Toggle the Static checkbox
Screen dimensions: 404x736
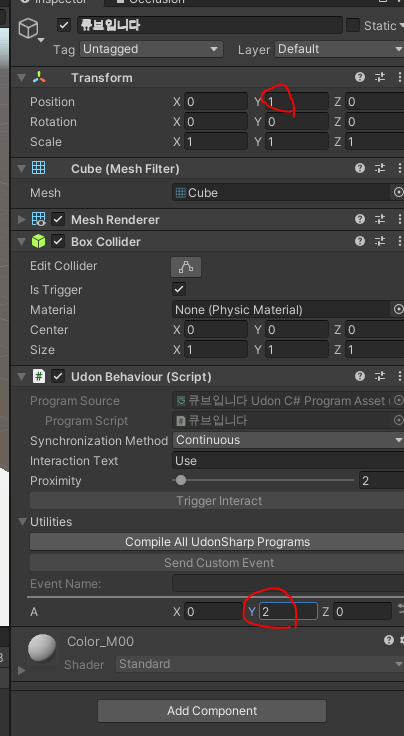point(353,25)
